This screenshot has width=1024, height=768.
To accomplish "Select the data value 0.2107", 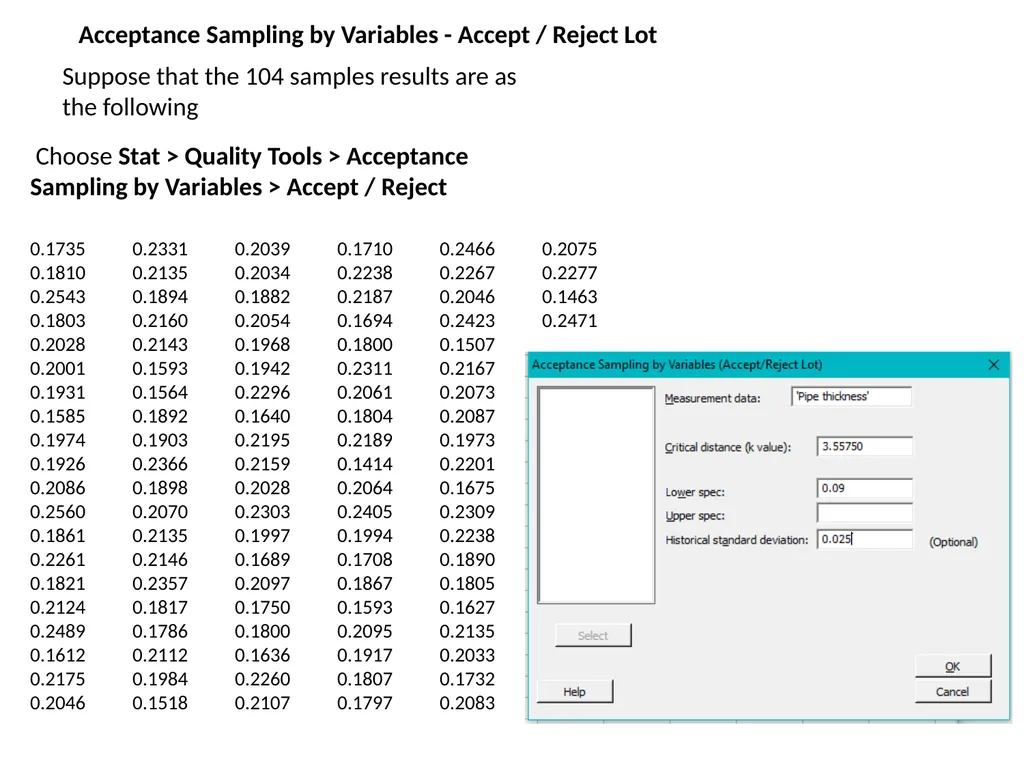I will 263,703.
